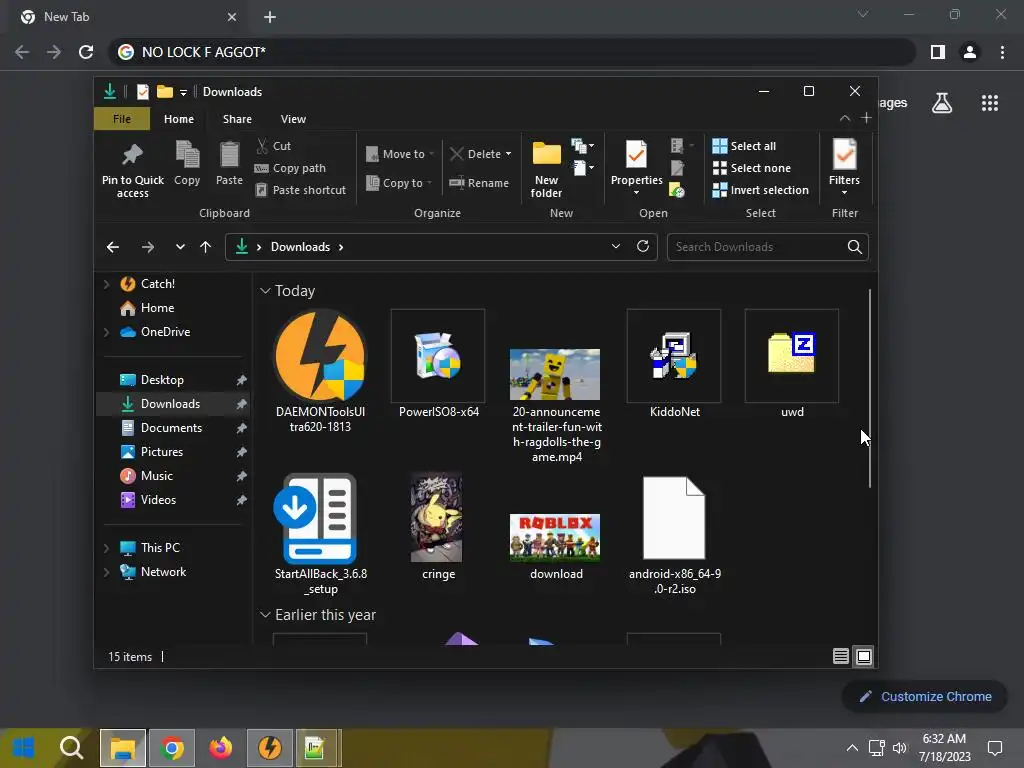Image resolution: width=1024 pixels, height=768 pixels.
Task: Open Videos in navigation pane
Action: pos(148,500)
